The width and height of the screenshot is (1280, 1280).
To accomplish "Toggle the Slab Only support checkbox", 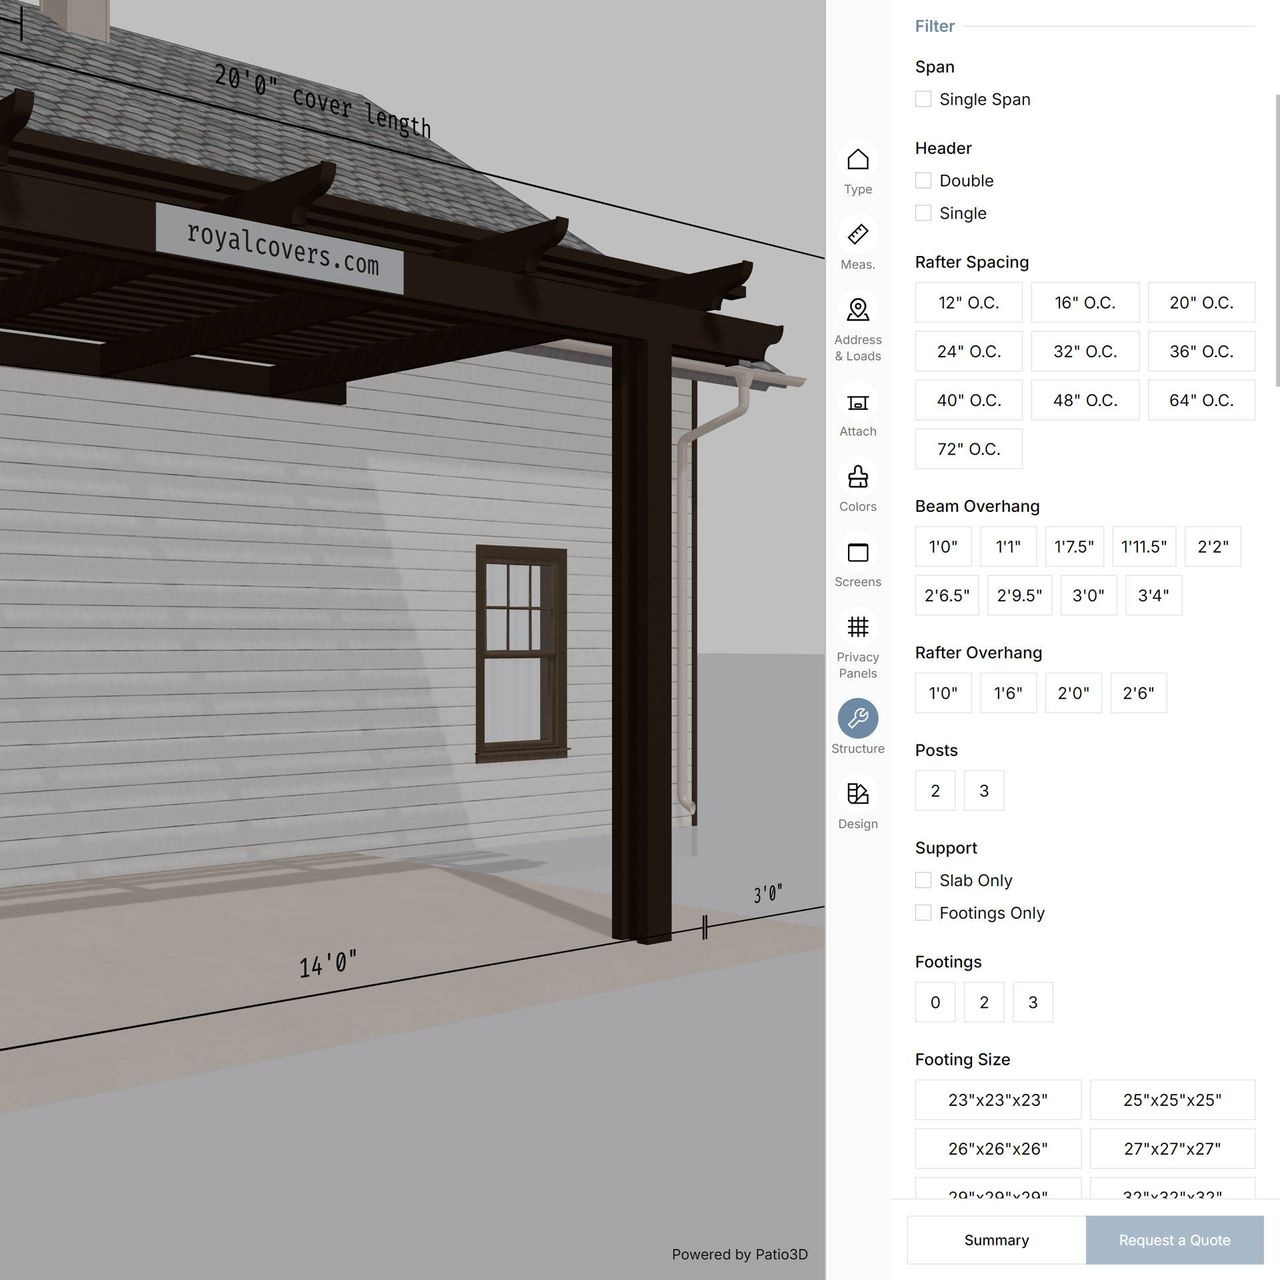I will [923, 880].
